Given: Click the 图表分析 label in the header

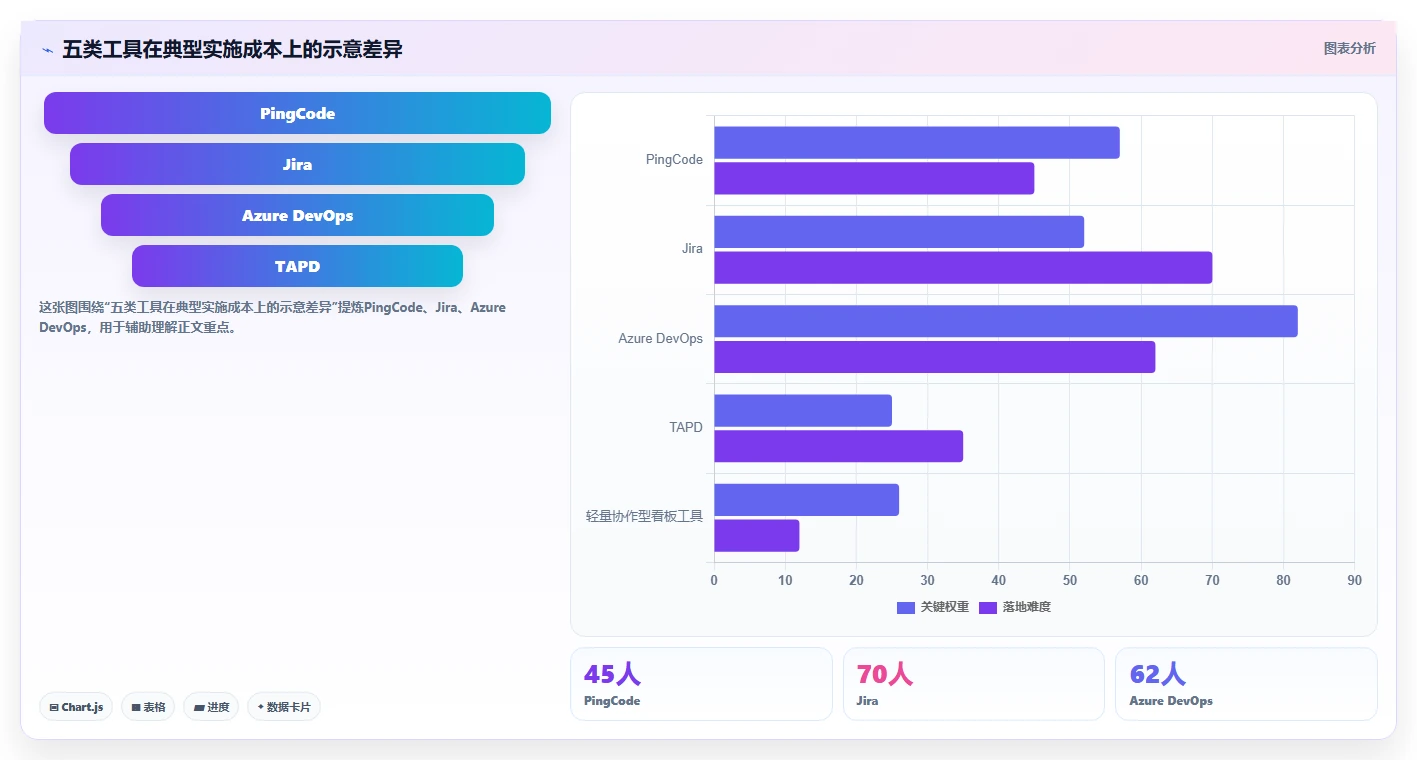Looking at the screenshot, I should (x=1349, y=48).
